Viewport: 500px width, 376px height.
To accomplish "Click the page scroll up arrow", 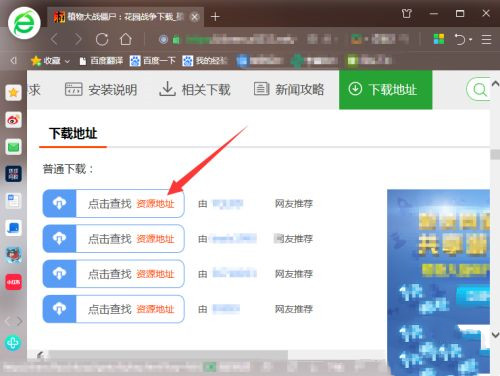I will coord(495,83).
